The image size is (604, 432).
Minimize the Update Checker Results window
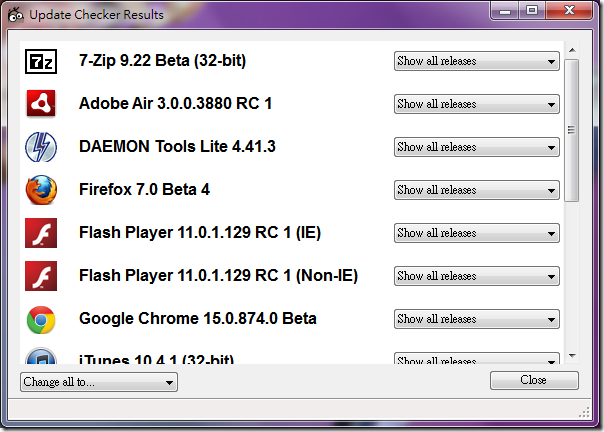[x=505, y=11]
